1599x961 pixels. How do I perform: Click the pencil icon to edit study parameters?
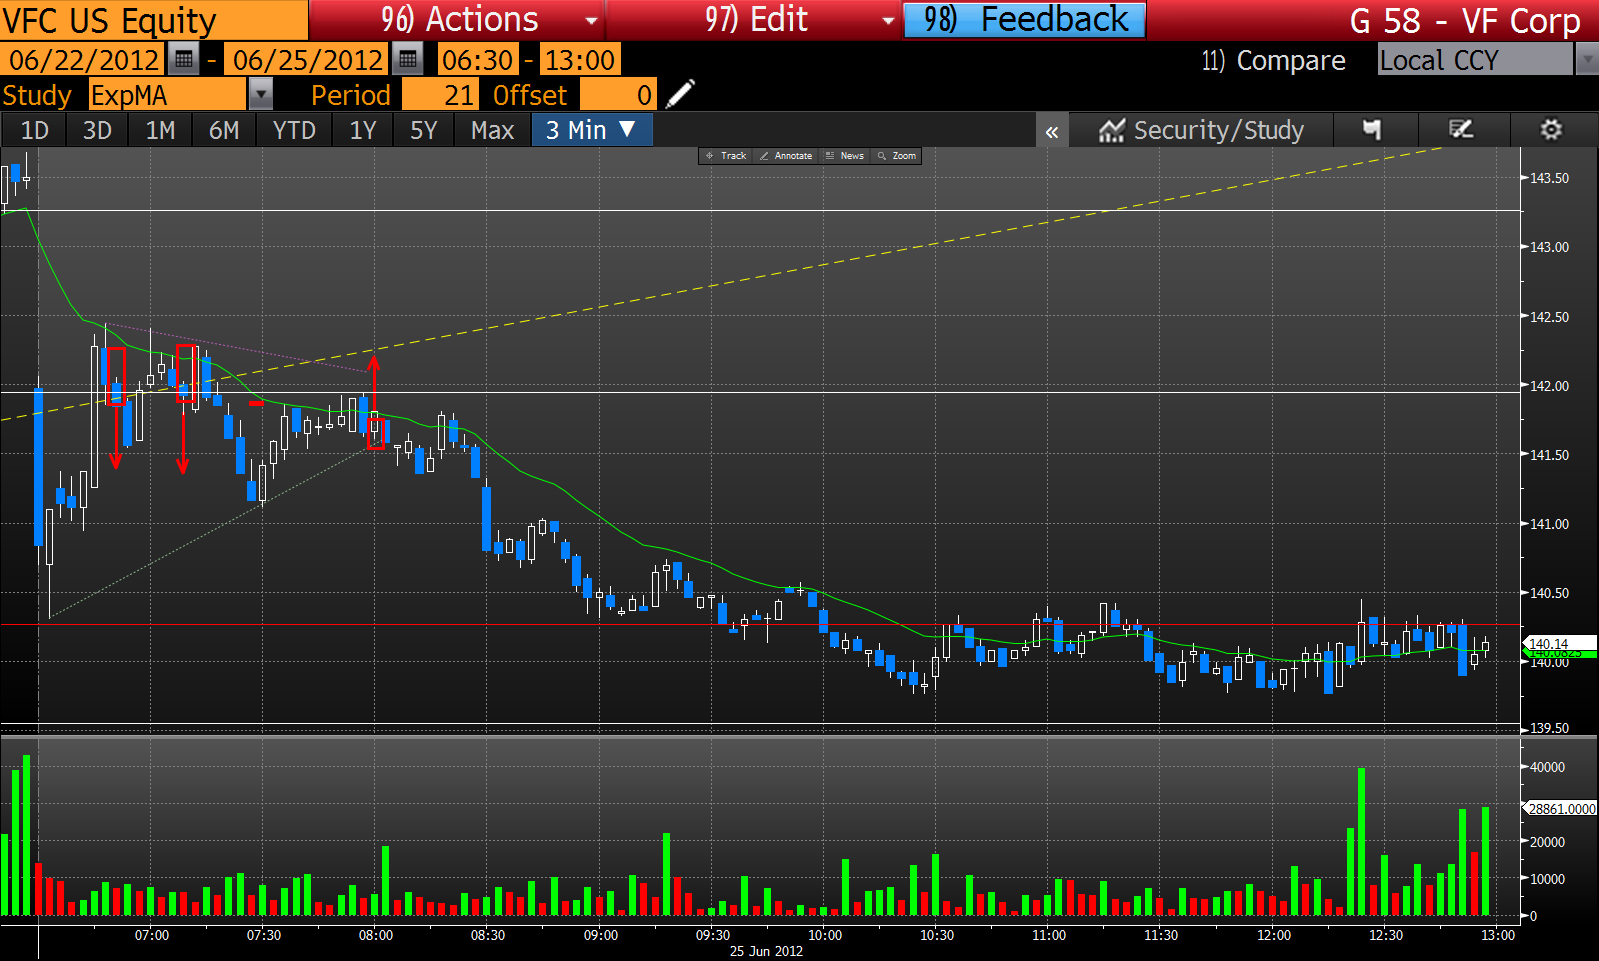point(680,95)
